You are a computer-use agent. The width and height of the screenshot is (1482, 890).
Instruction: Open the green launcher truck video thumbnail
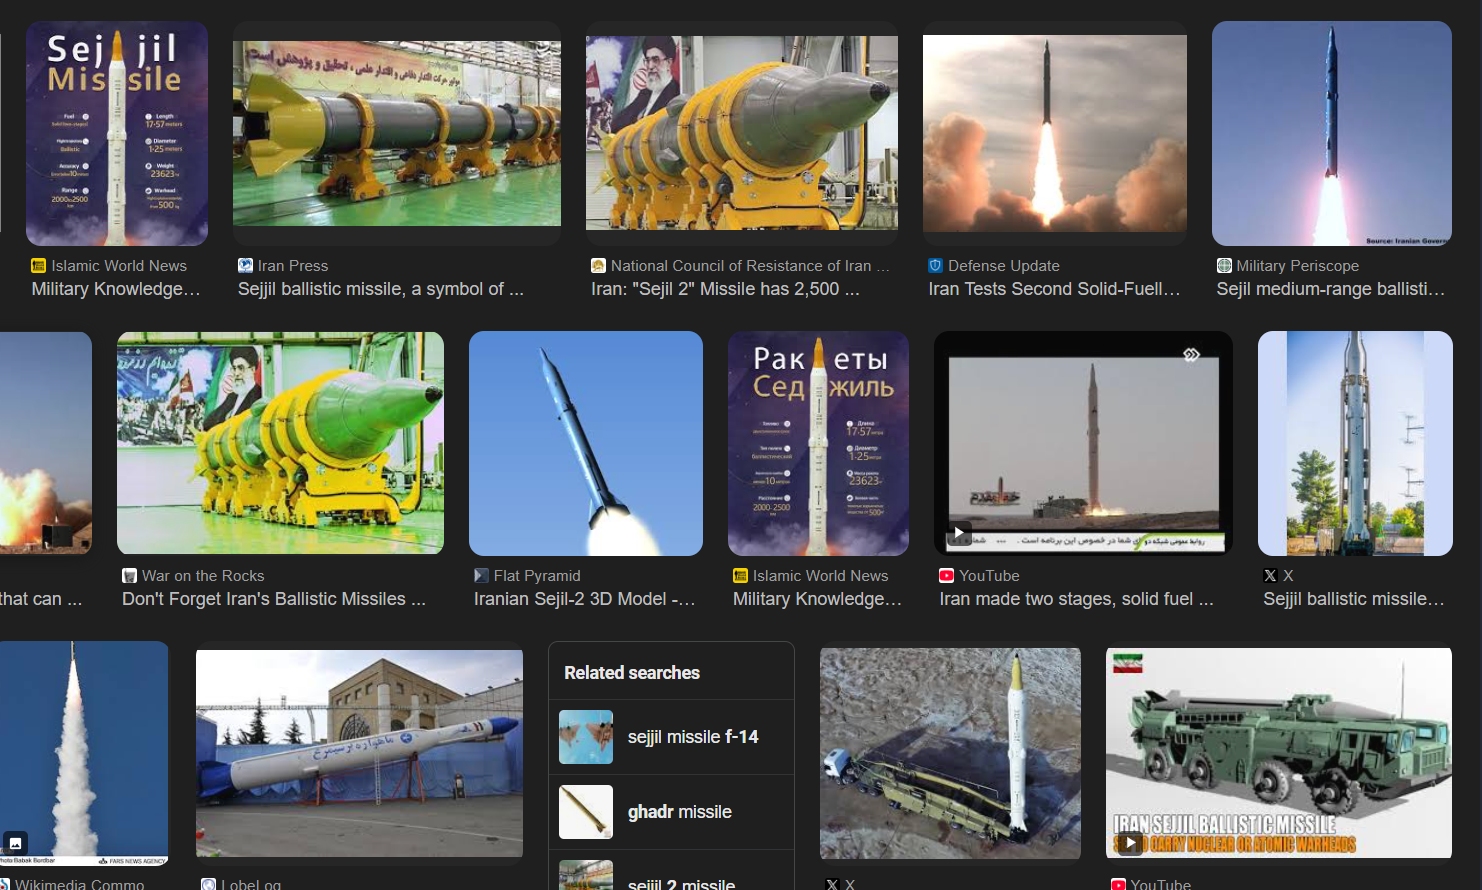point(1279,753)
